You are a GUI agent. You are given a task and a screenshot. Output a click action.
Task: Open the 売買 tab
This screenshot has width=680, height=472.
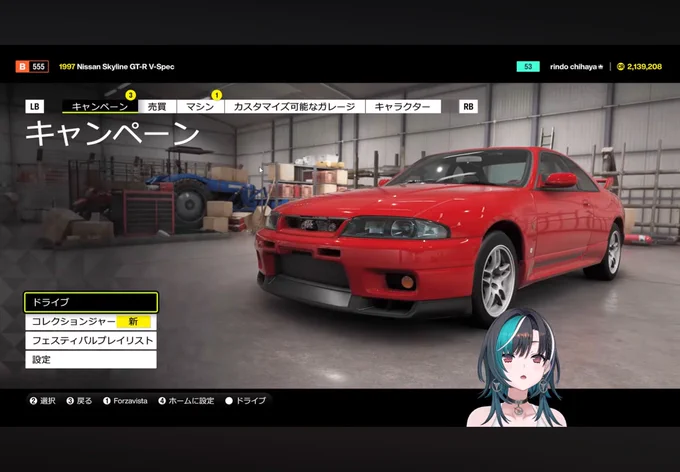point(157,107)
